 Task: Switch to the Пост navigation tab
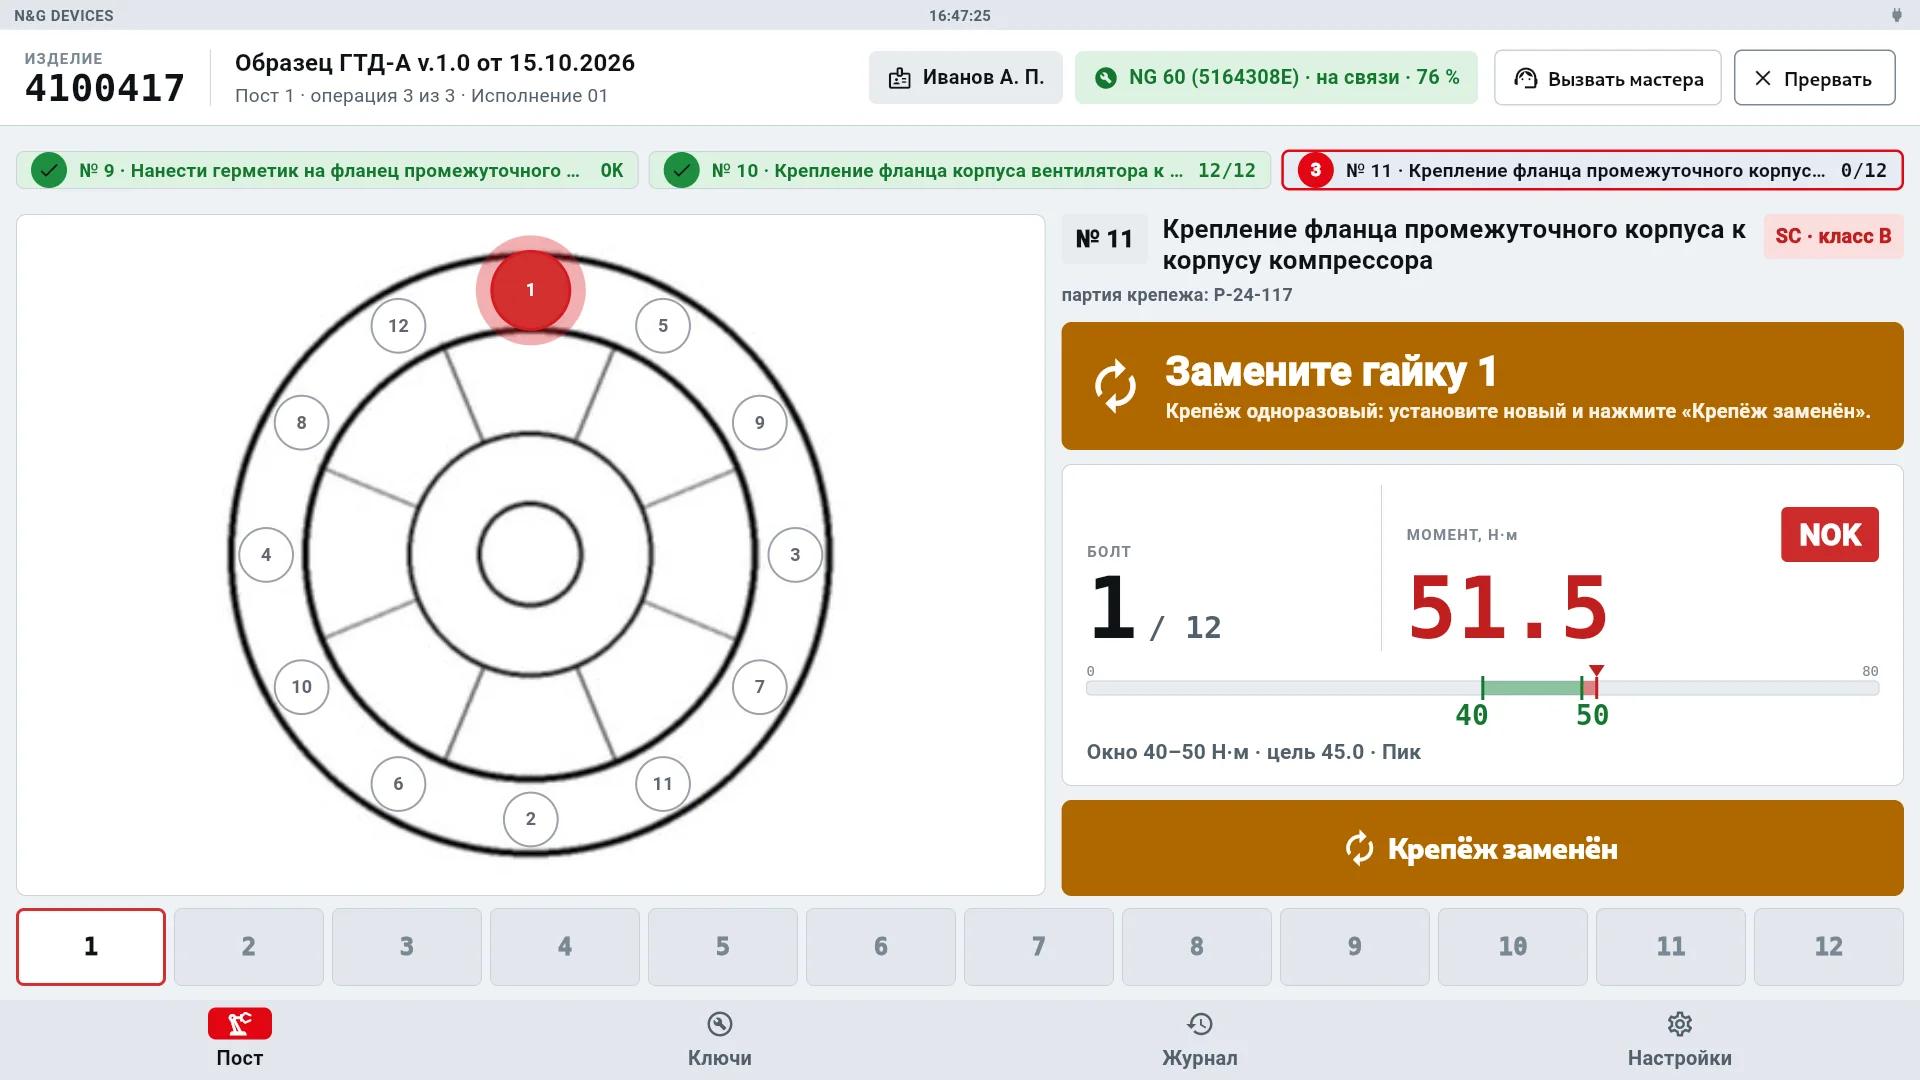[x=240, y=1040]
